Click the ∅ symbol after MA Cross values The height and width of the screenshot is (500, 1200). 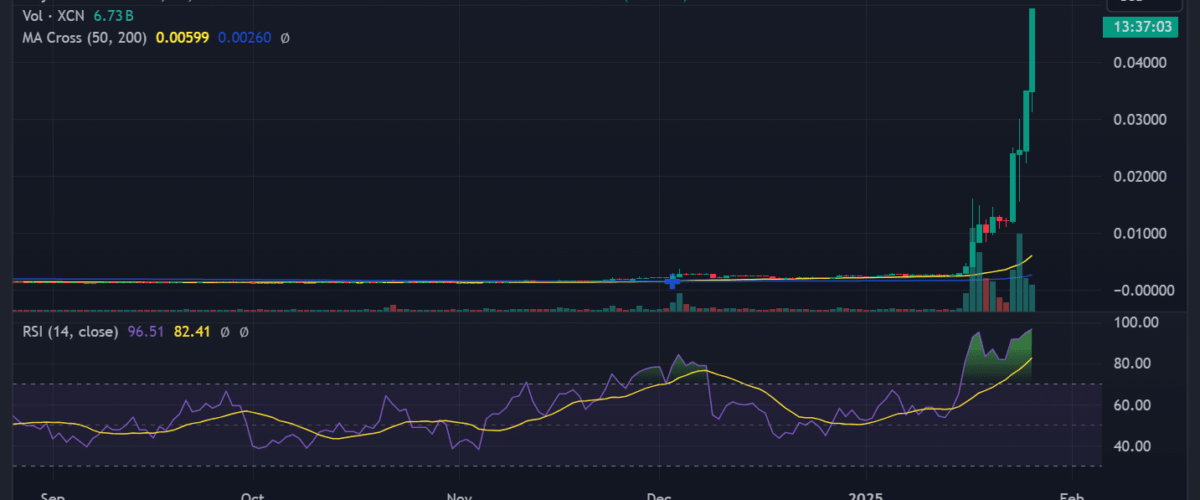[x=285, y=38]
